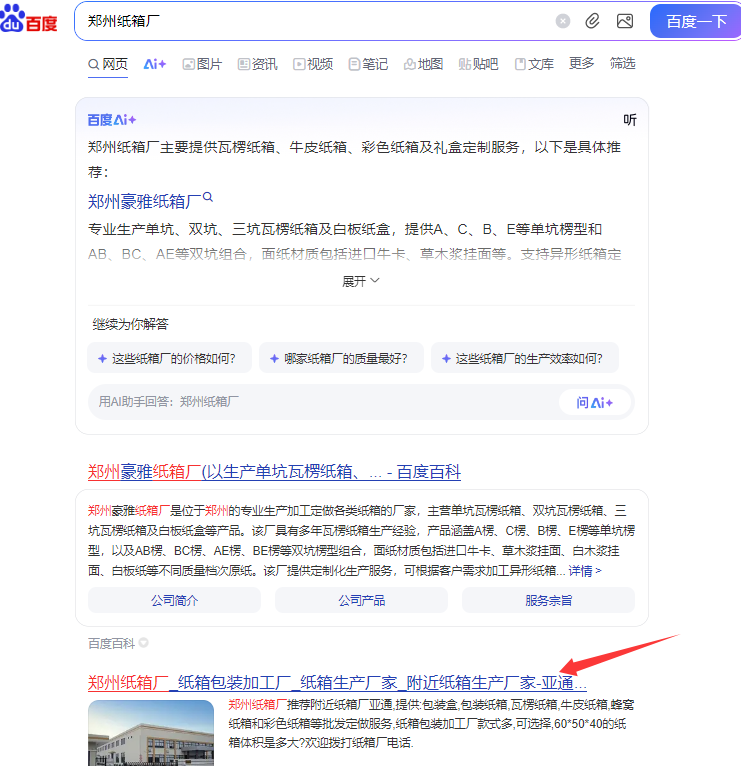Open the 公司简介 section
Screen dimensions: 741x766
click(174, 600)
